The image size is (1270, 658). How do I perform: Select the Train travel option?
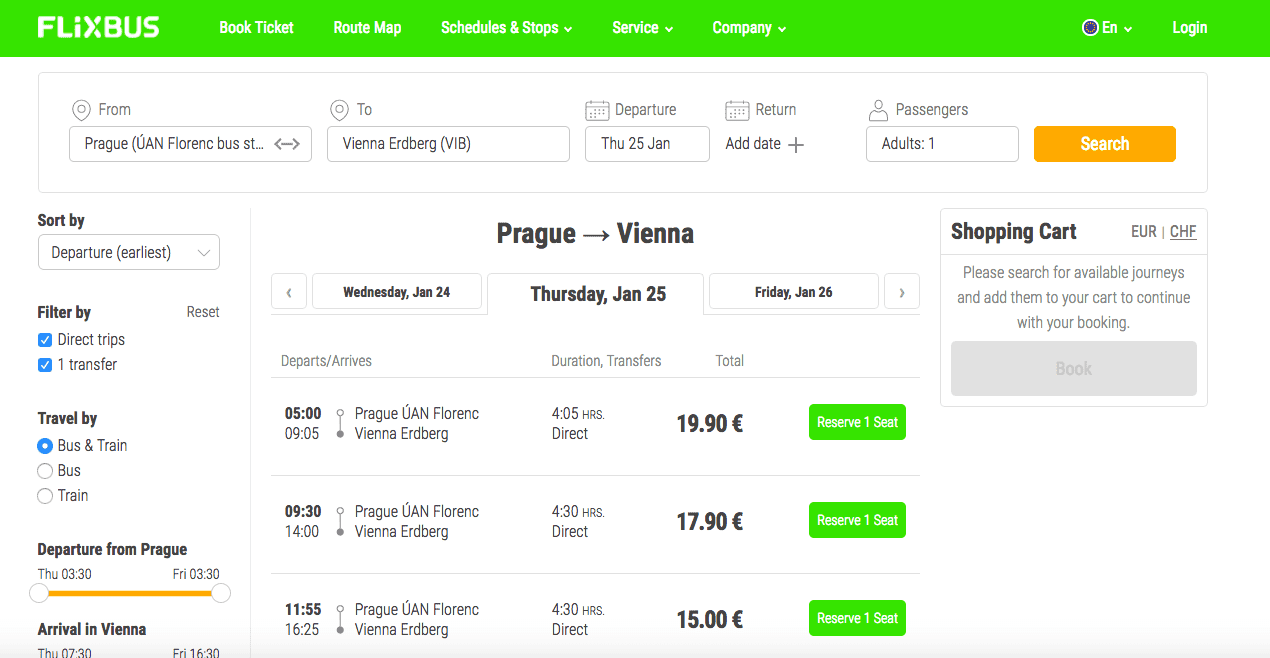[45, 496]
